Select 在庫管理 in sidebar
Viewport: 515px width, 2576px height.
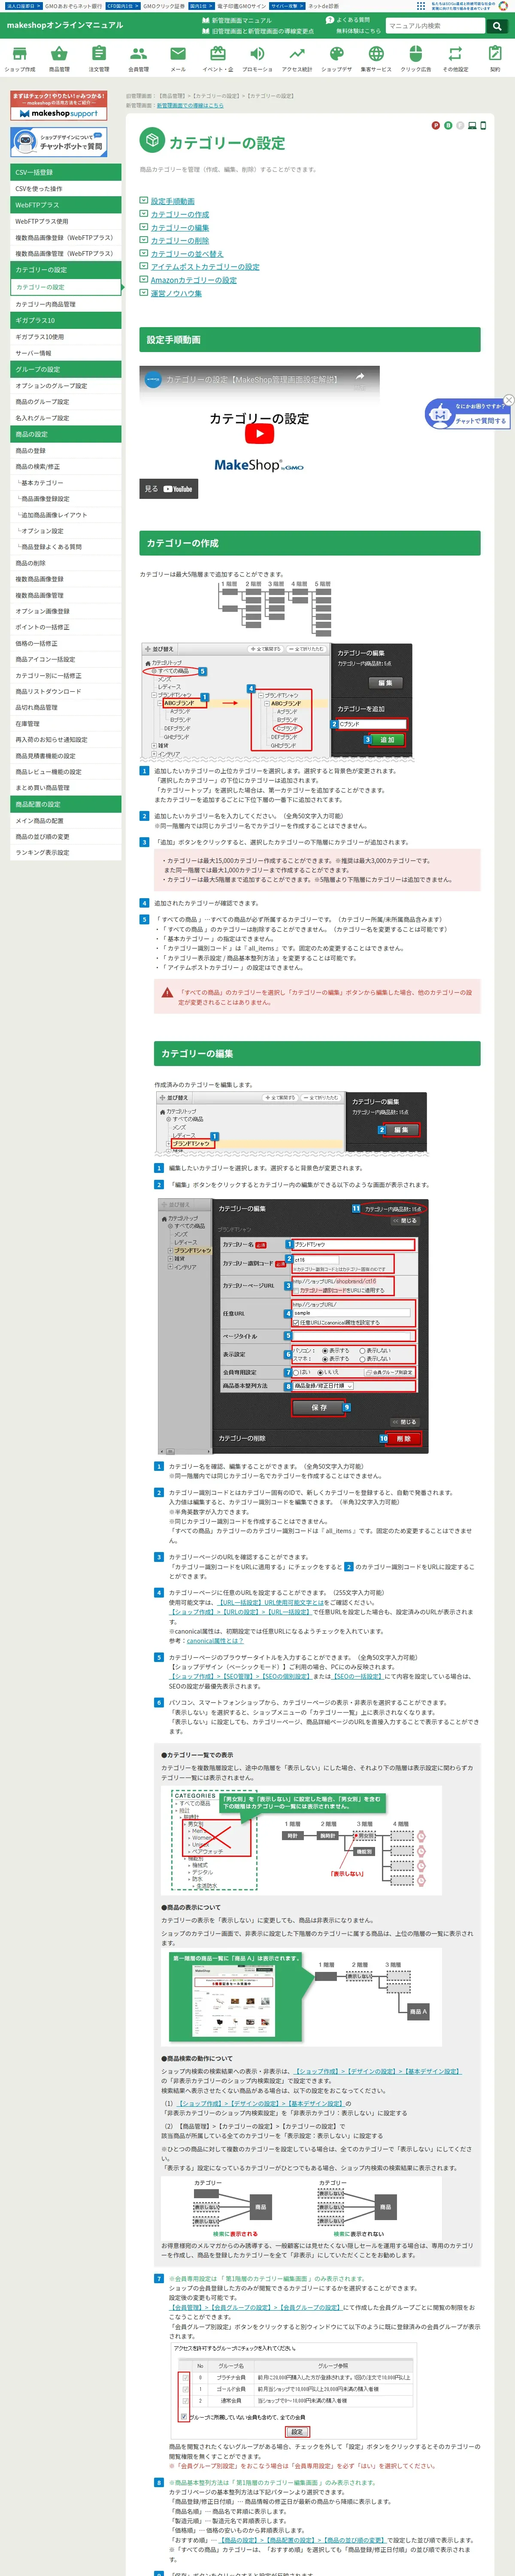coord(66,724)
